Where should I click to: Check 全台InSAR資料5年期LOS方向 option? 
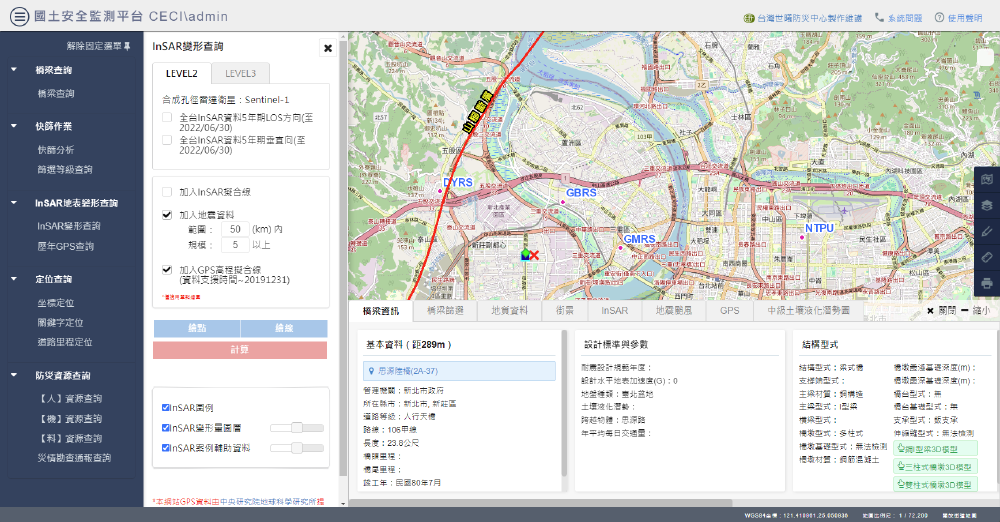point(167,117)
